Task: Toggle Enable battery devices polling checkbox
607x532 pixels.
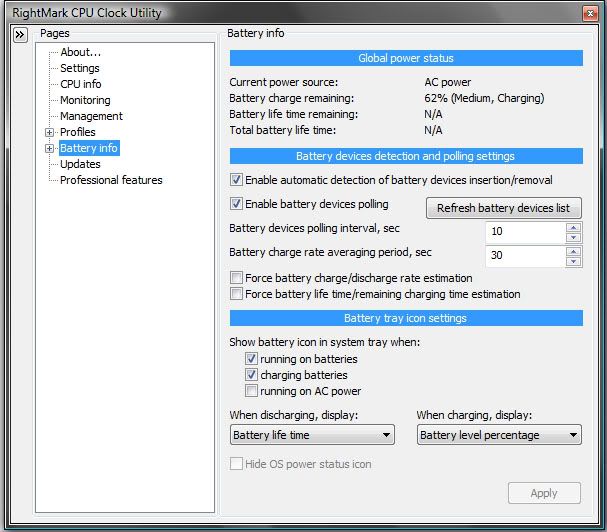Action: click(236, 204)
